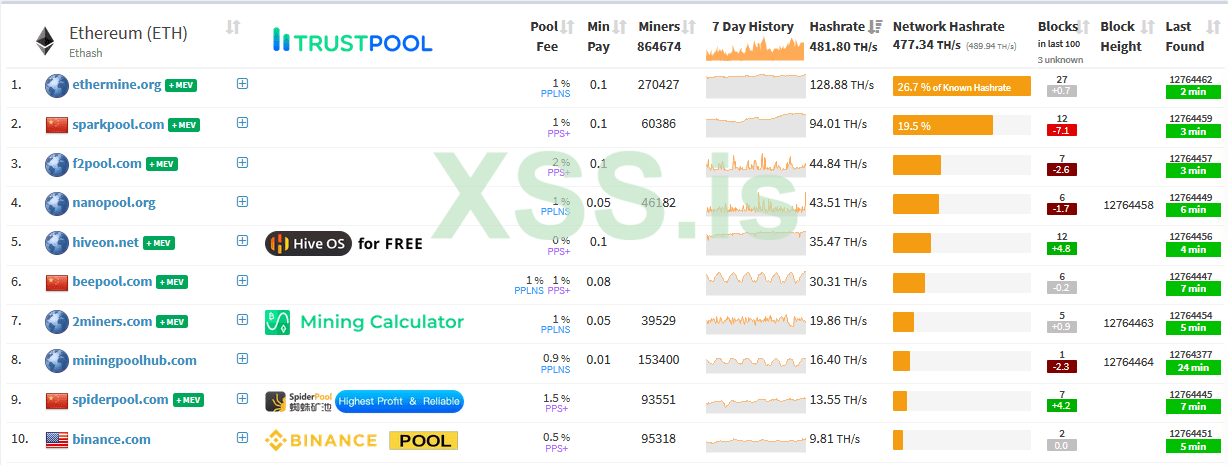Open the Hive OS for FREE banner
The image size is (1228, 465).
[x=345, y=243]
